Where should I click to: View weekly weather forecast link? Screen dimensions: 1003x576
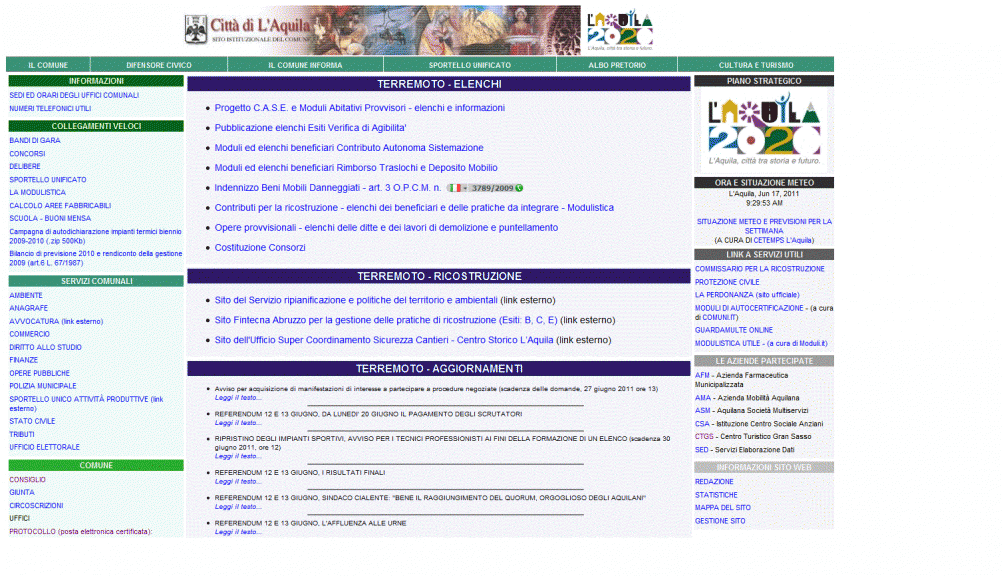pyautogui.click(x=764, y=226)
